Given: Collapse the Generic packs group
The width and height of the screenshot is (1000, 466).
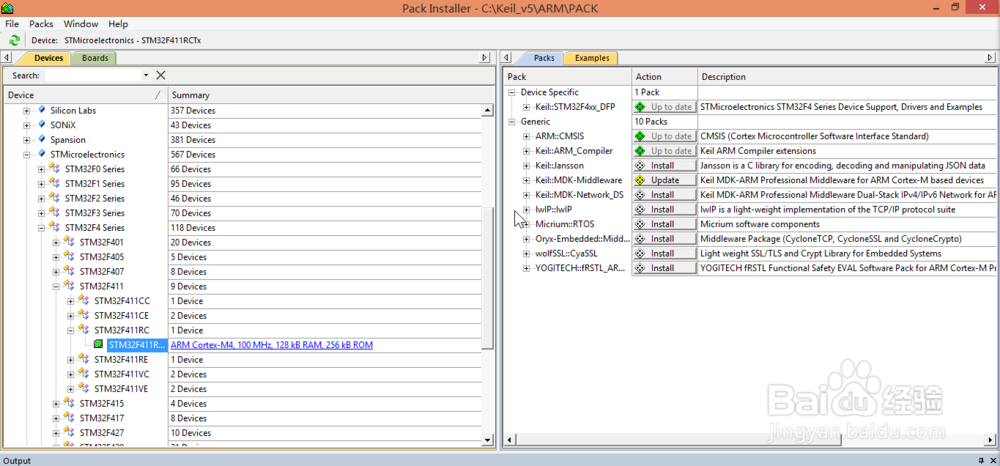Looking at the screenshot, I should 511,122.
